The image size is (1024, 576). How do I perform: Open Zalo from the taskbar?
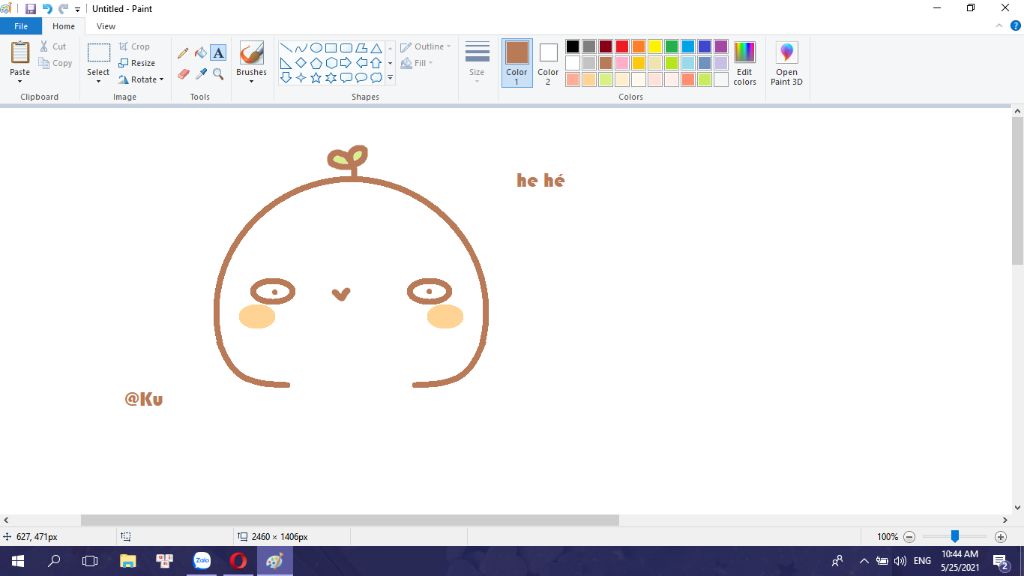202,561
